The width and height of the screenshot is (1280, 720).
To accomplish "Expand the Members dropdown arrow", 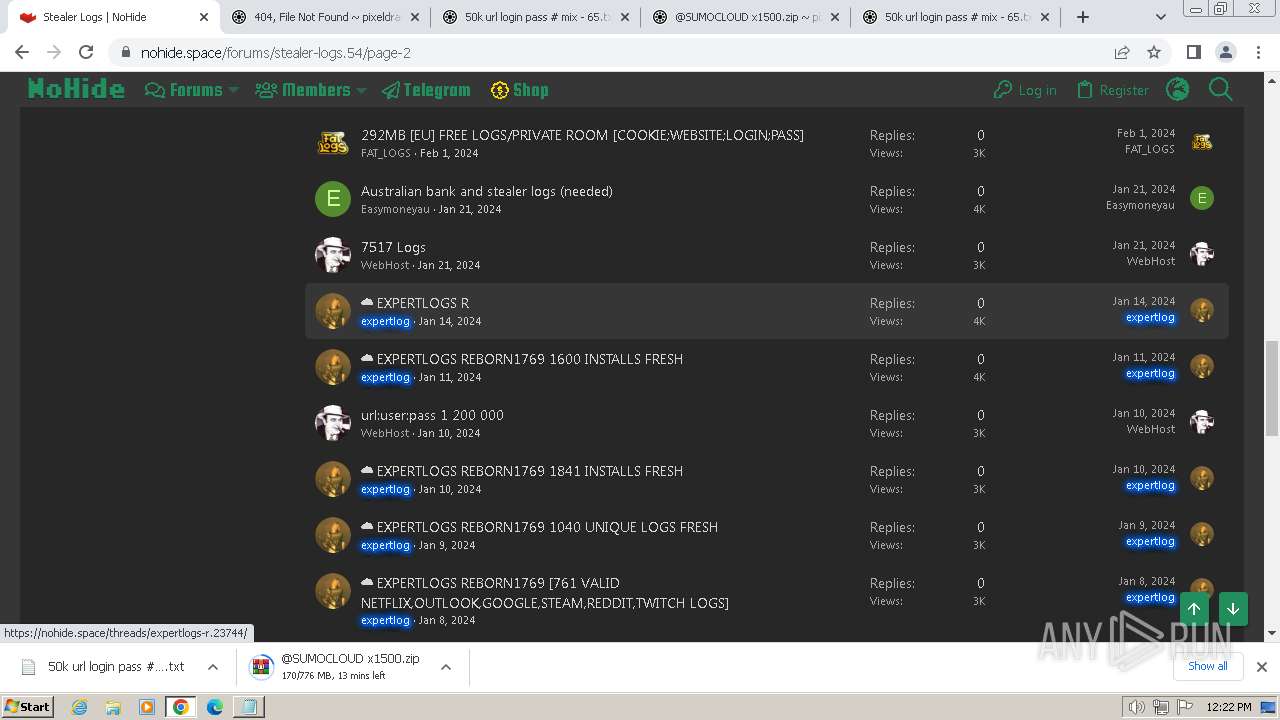I will pyautogui.click(x=361, y=90).
